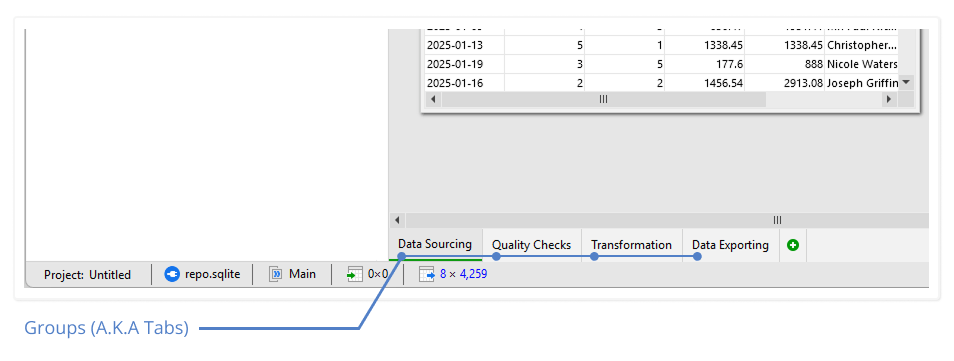Click the table's vertical scroll down arrow
Viewport: 954px width, 361px height.
(907, 82)
